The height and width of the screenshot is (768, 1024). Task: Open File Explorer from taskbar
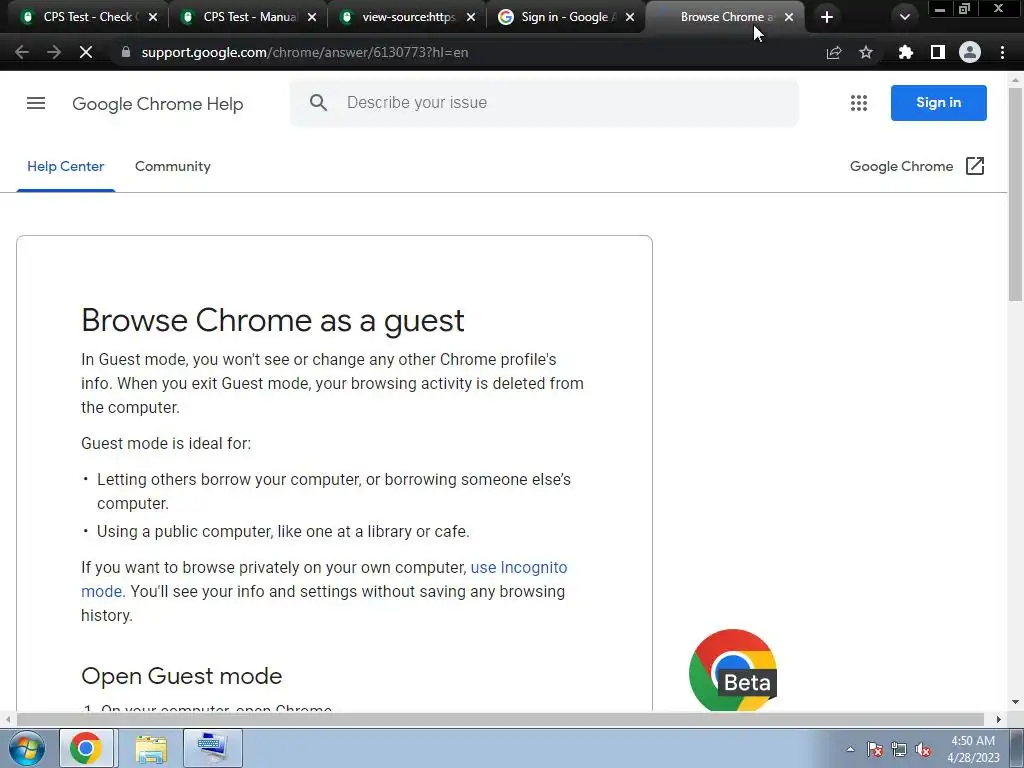[151, 748]
